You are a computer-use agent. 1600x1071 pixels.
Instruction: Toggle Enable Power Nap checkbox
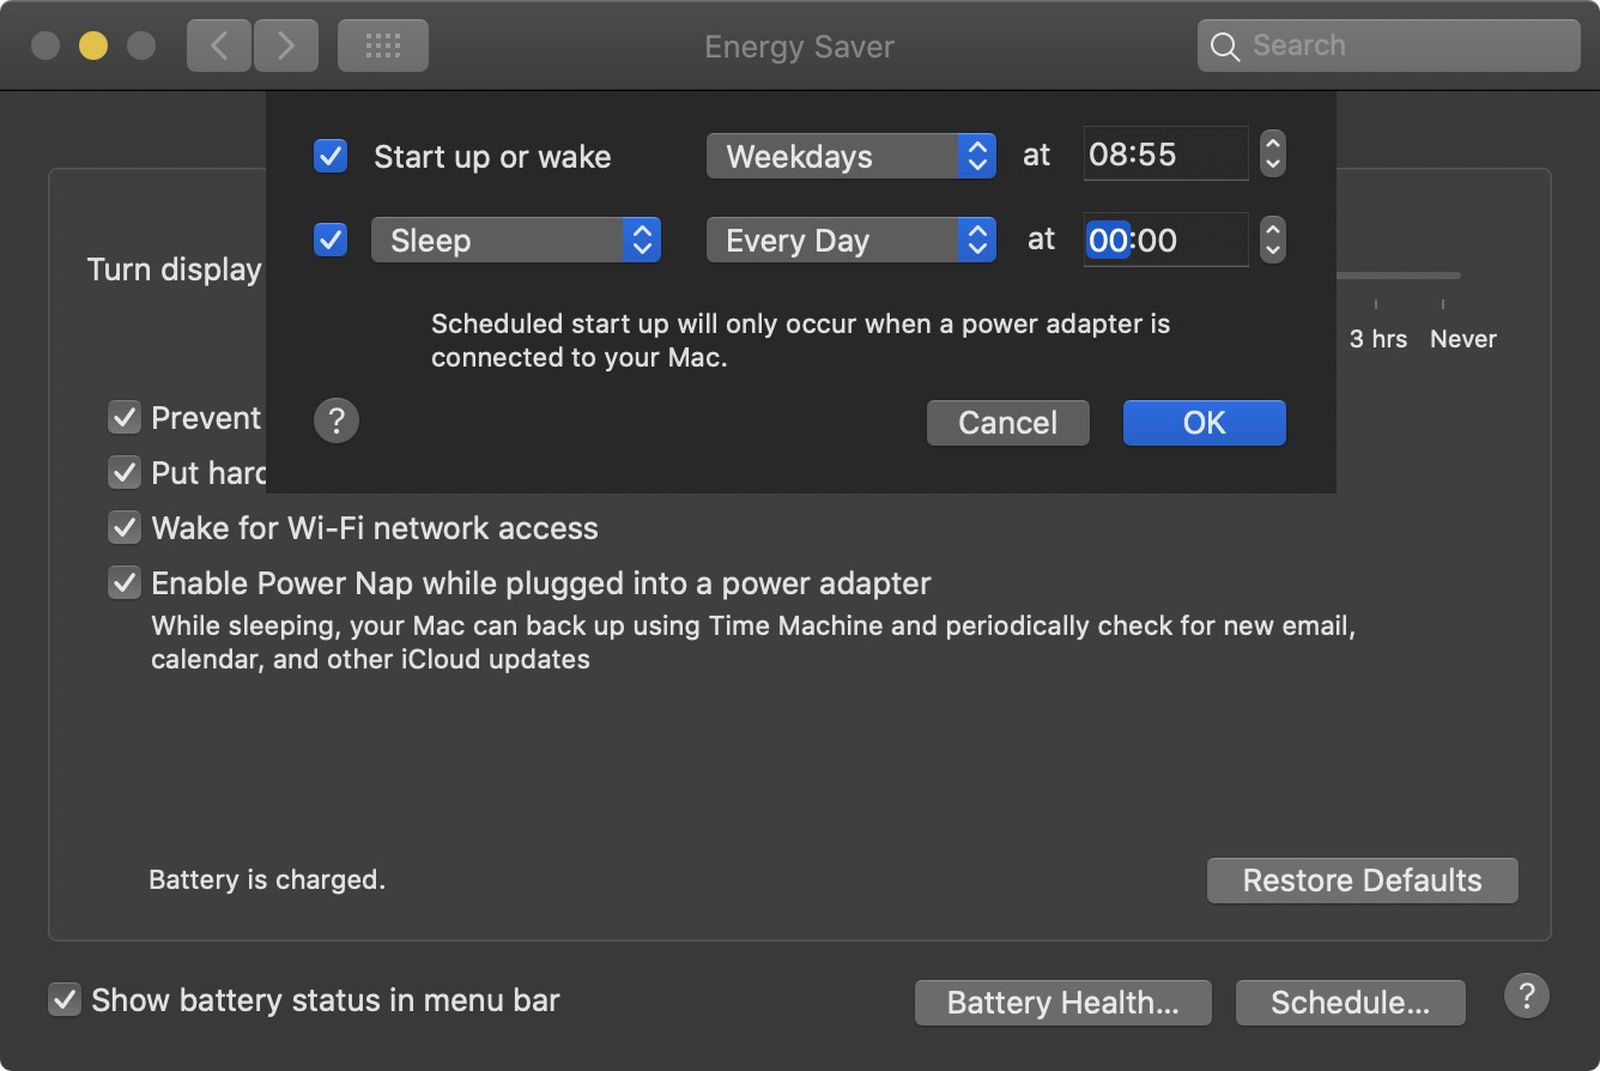click(x=124, y=582)
